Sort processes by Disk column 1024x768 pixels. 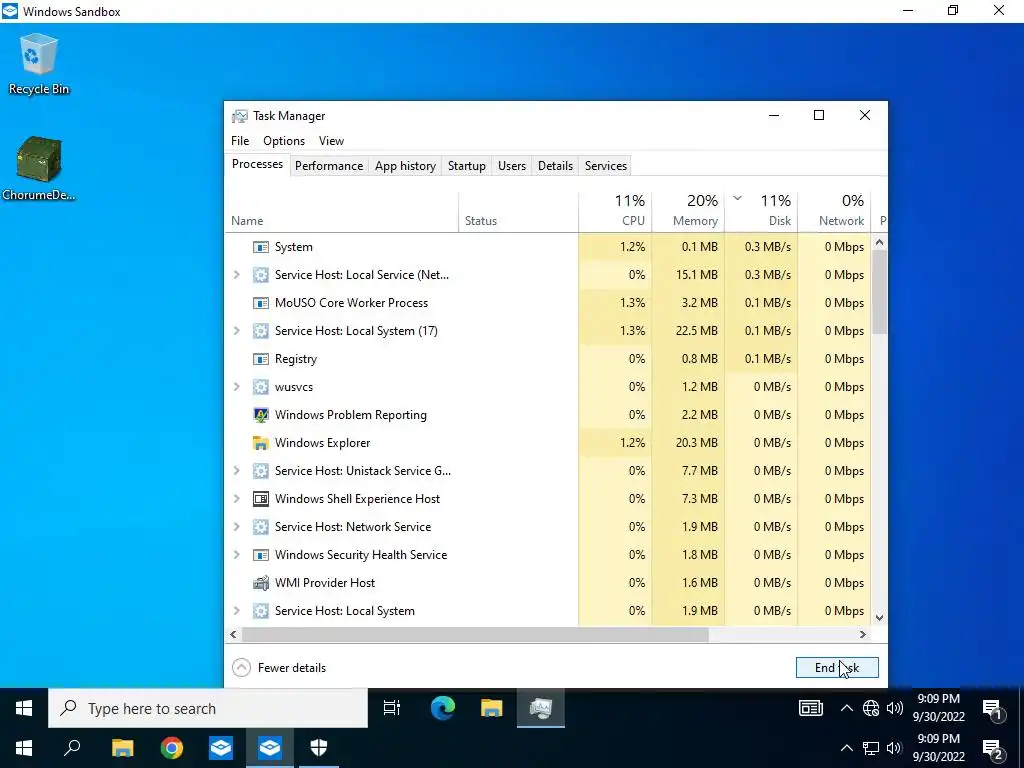pyautogui.click(x=761, y=211)
